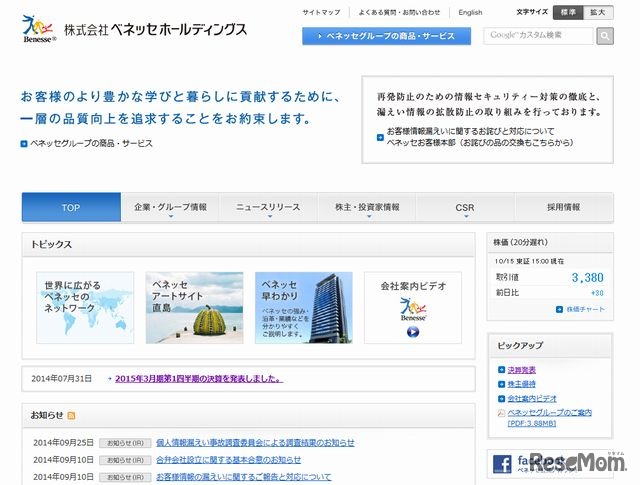Image resolution: width=640 pixels, height=485 pixels.
Task: Open the ベネッセ早わかり banner
Action: pos(304,308)
